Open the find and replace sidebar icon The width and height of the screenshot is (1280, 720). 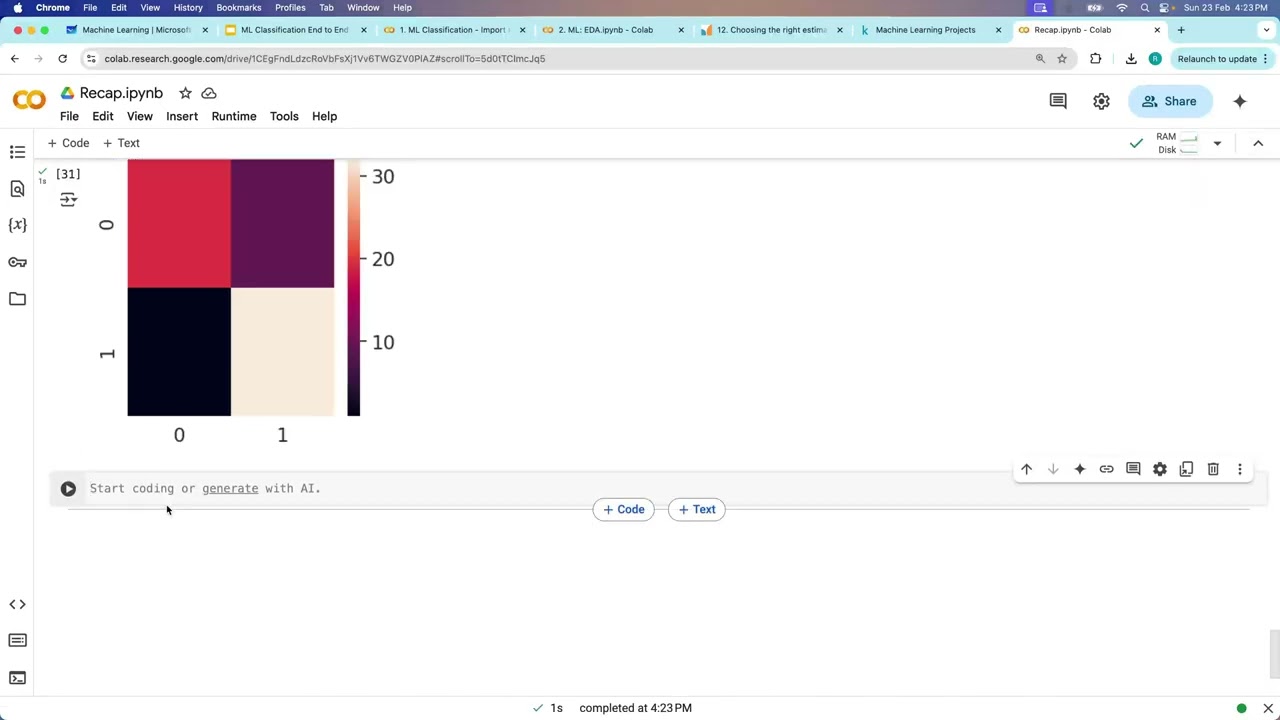tap(17, 188)
